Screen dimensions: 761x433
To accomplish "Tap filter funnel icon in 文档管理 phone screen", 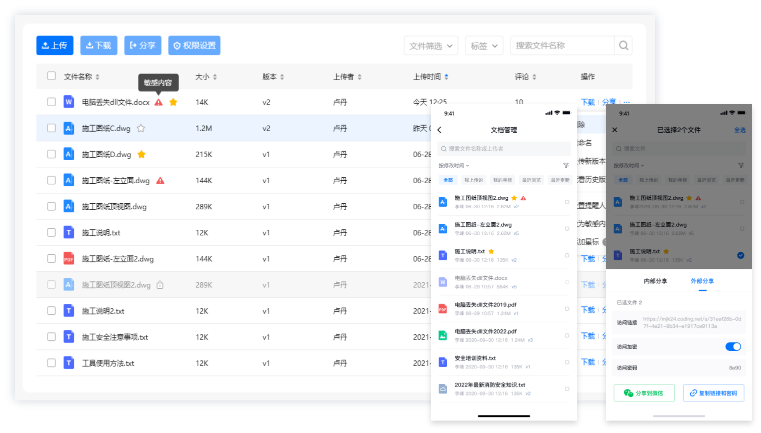I will pyautogui.click(x=566, y=166).
